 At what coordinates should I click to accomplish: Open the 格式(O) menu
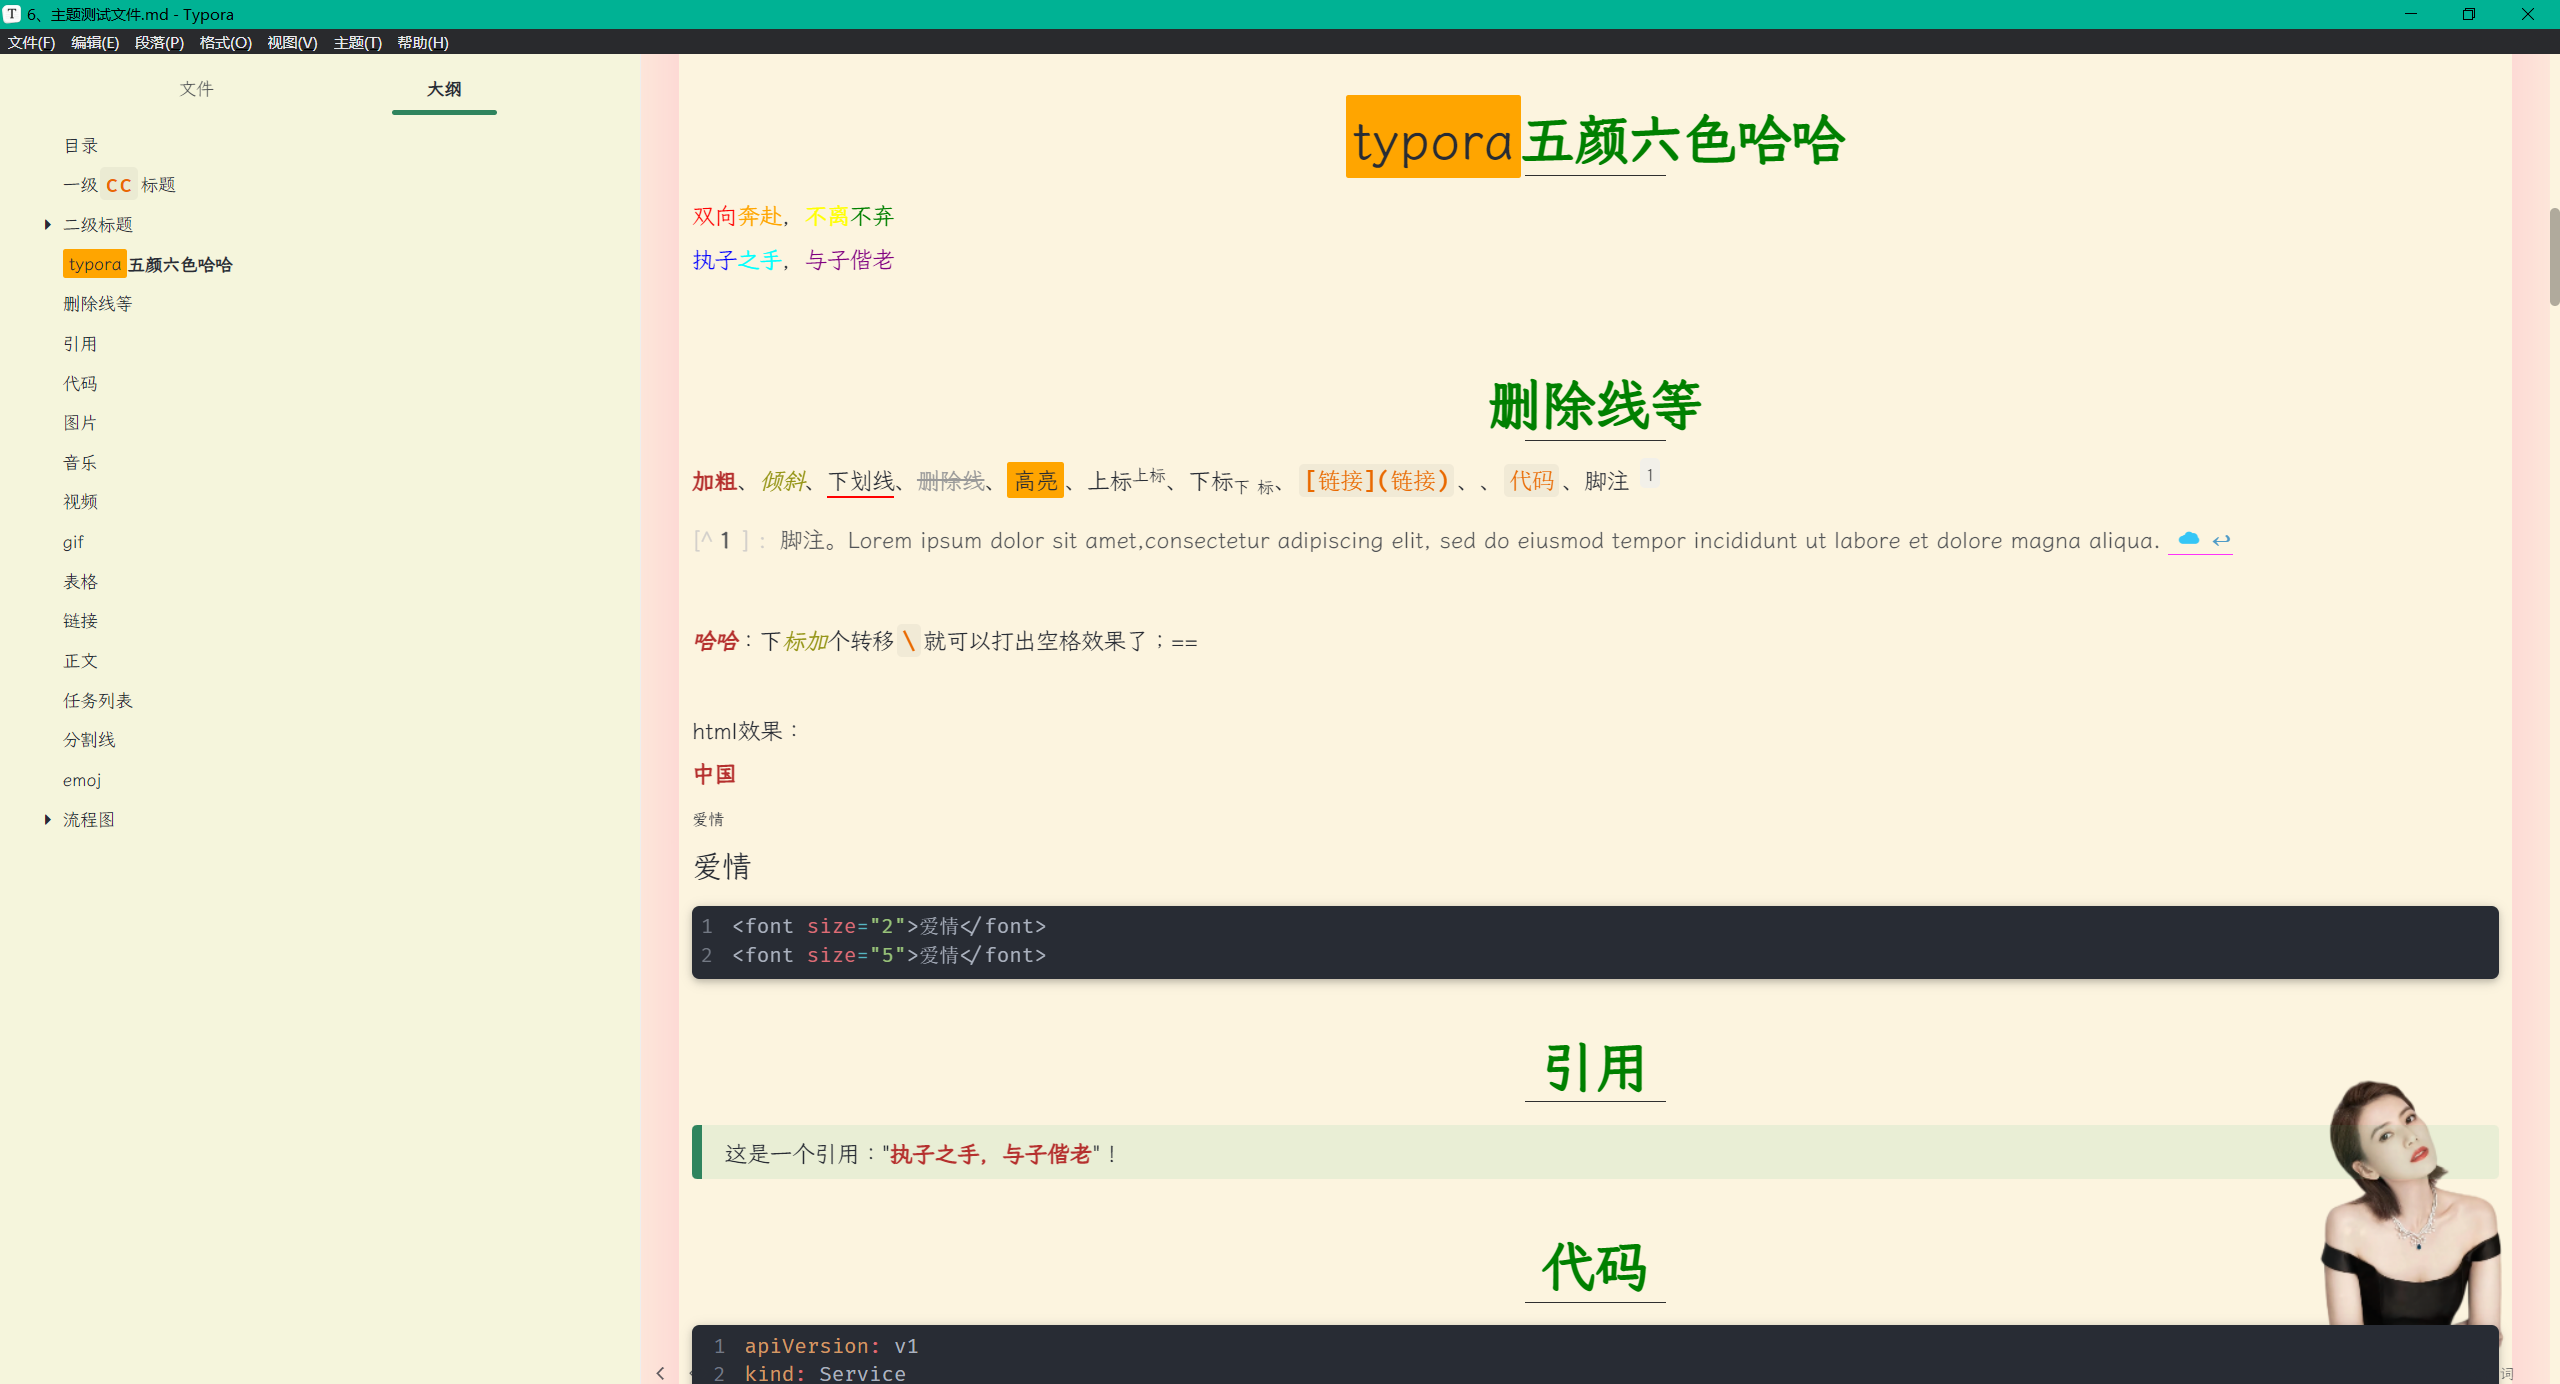(x=225, y=42)
